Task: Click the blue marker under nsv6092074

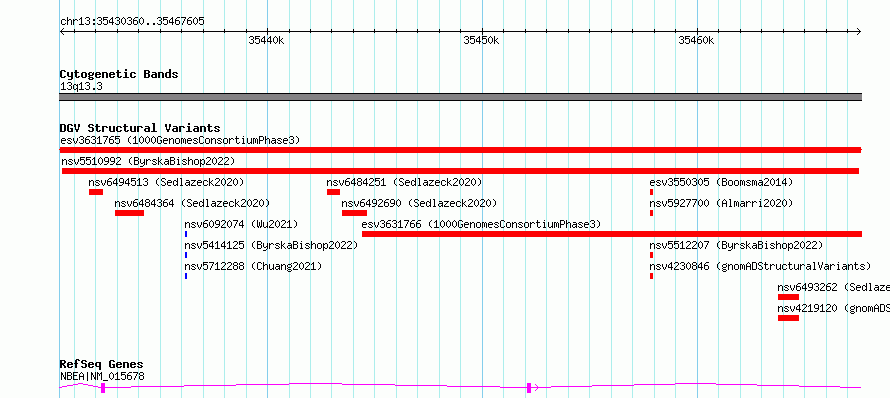Action: pos(186,234)
